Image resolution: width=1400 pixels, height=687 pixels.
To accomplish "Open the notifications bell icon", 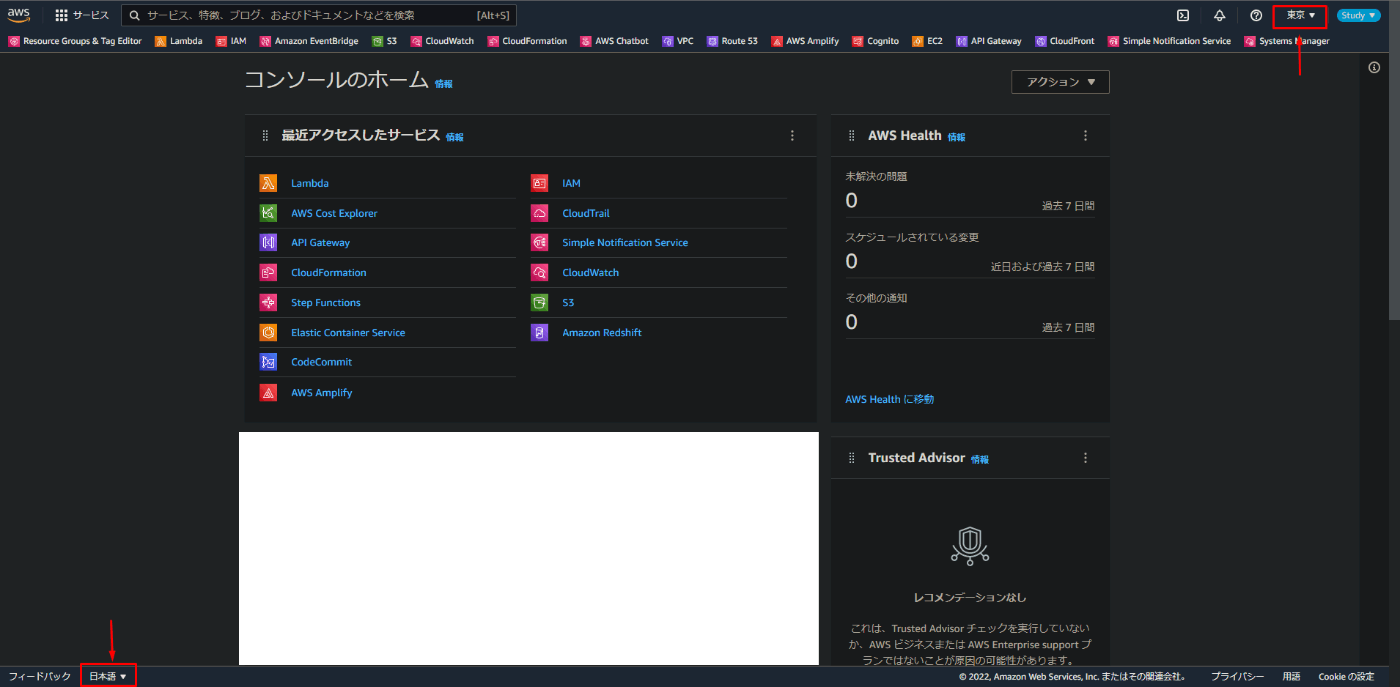I will tap(1219, 15).
